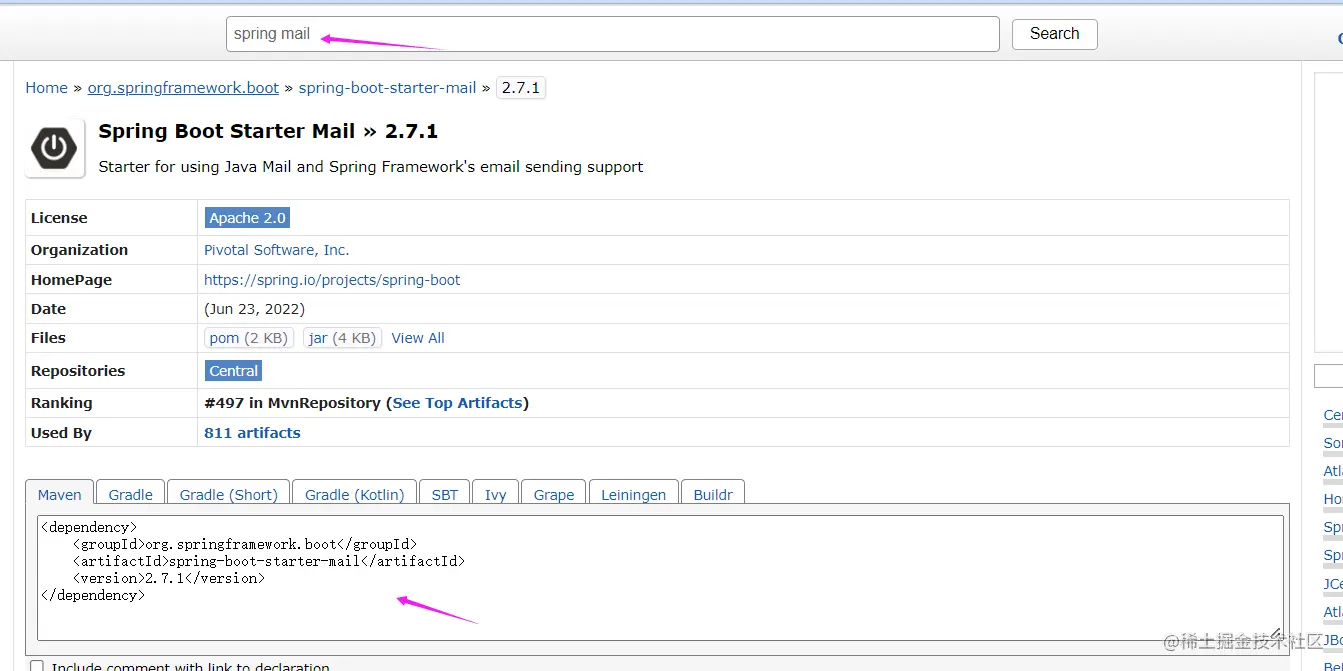Click the 2.7.1 version breadcrumb badge
Image resolution: width=1343 pixels, height=671 pixels.
pos(521,88)
